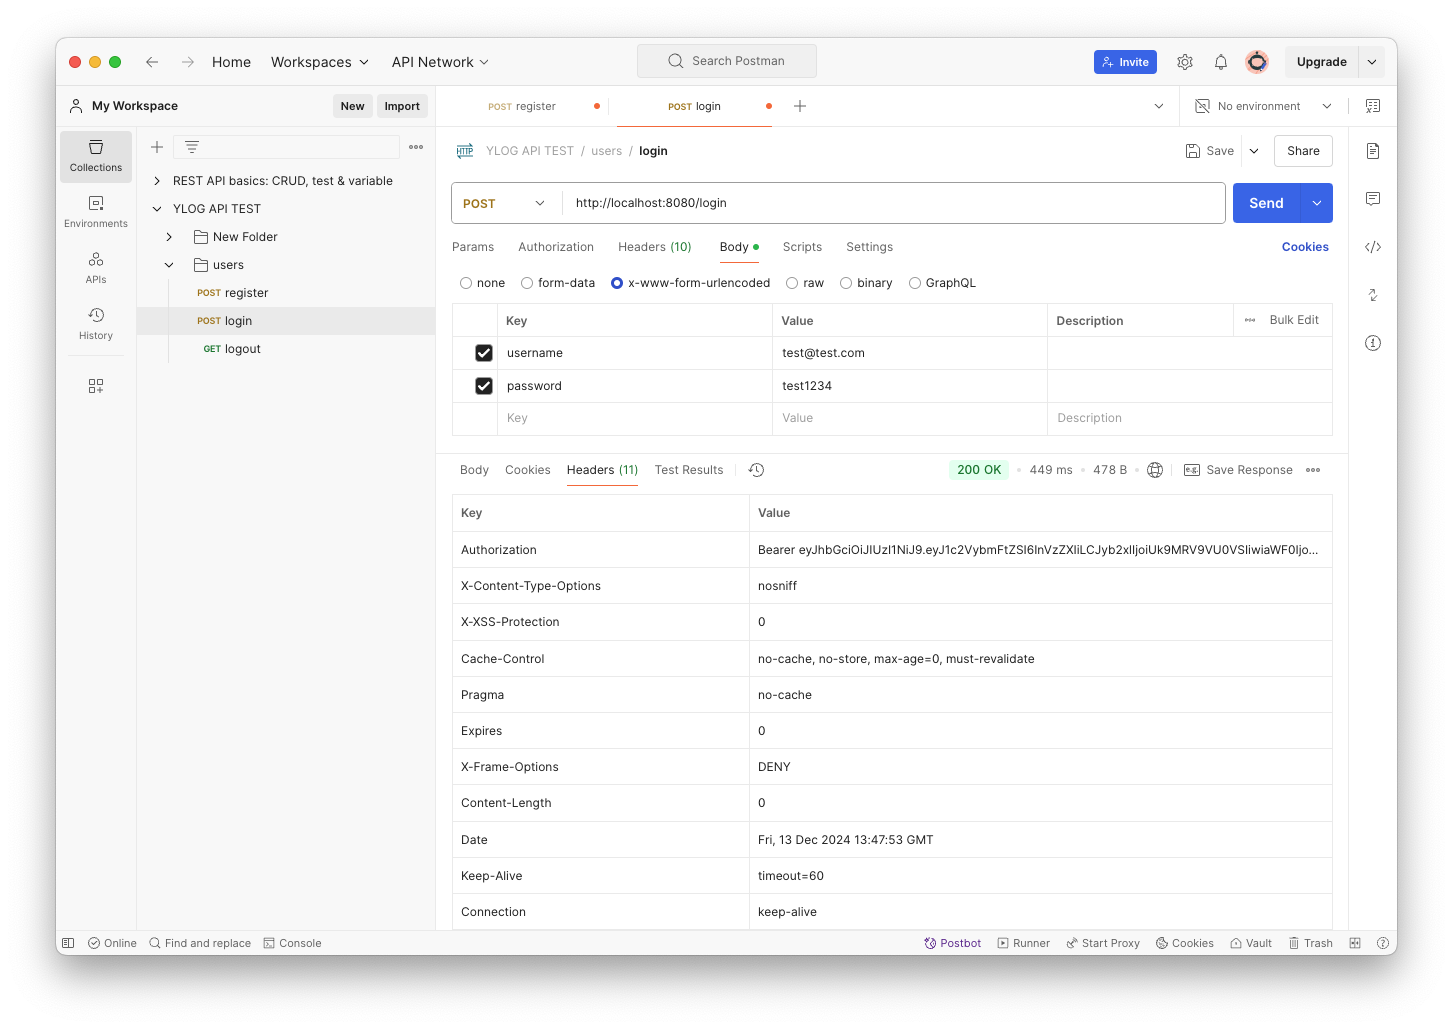Click the back navigation arrow
Screen dimensions: 1453x1029
coord(152,62)
